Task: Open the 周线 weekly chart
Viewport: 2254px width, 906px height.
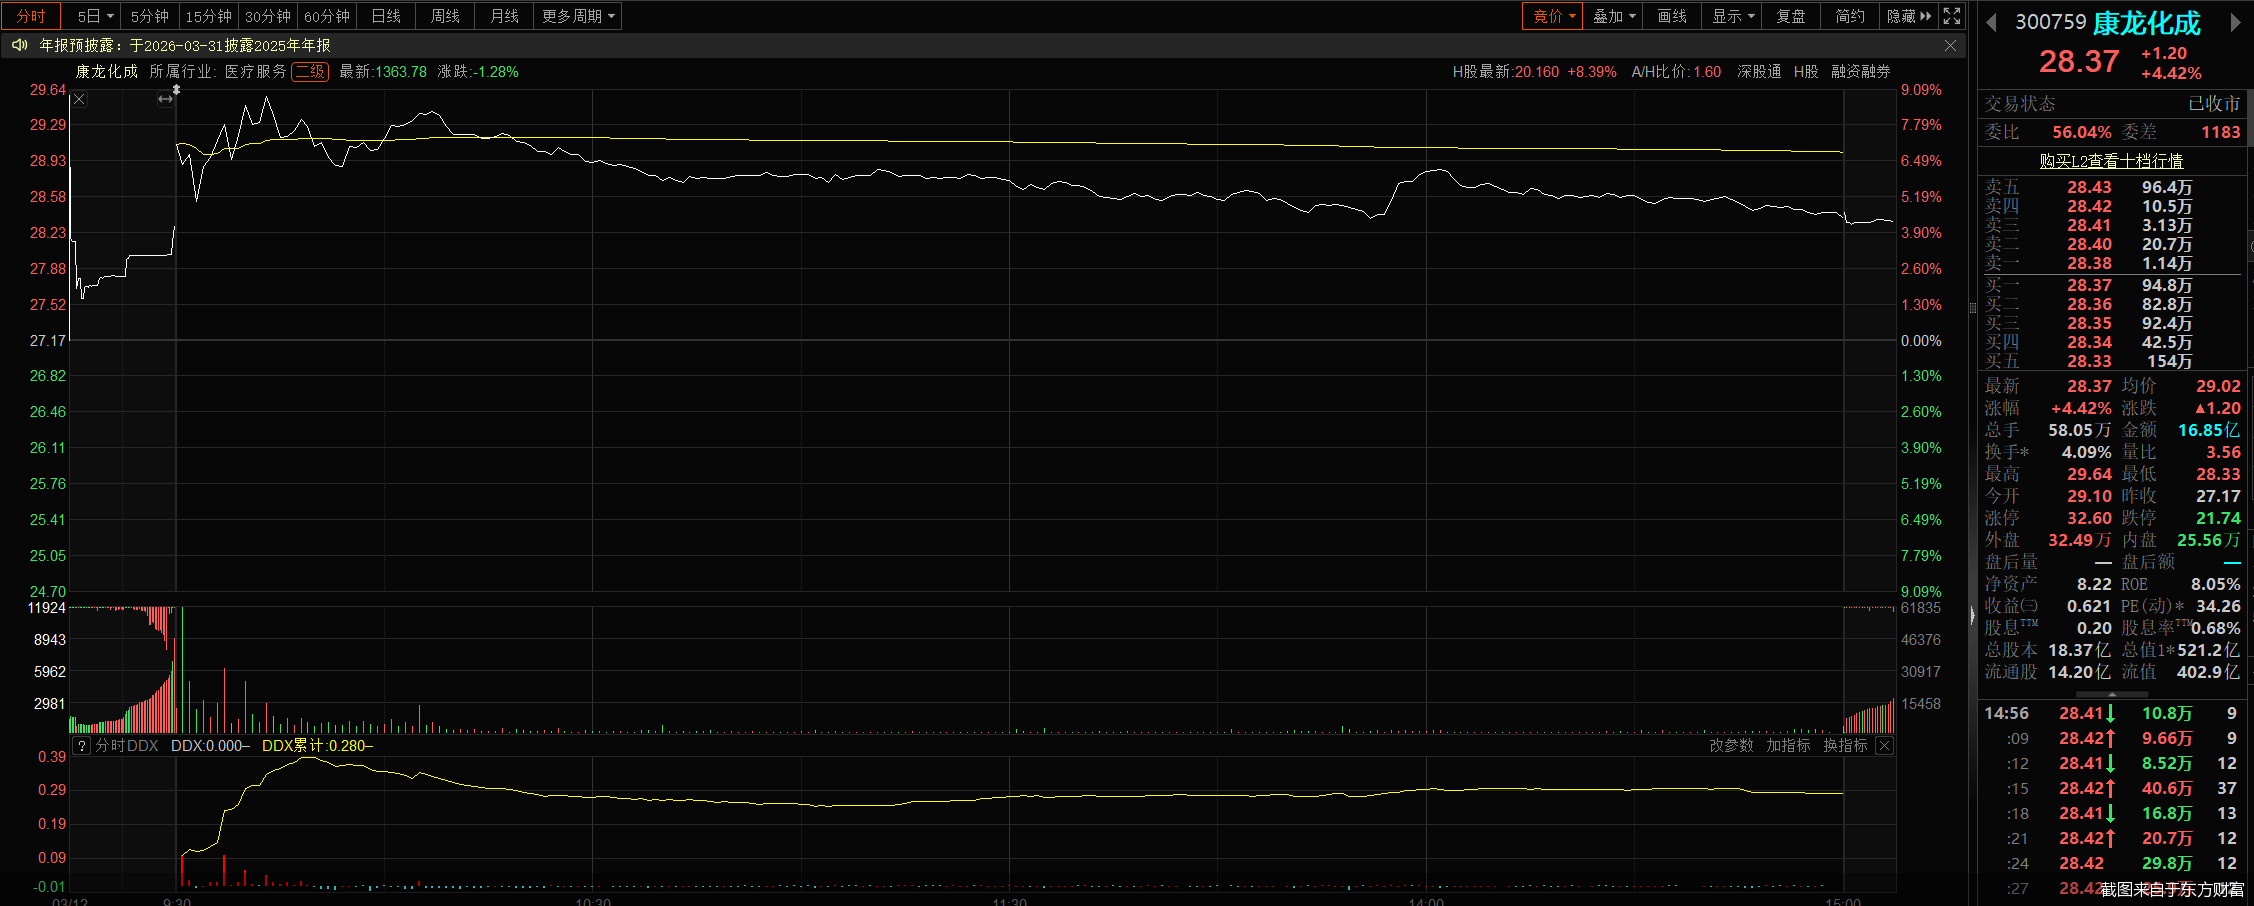Action: click(x=445, y=16)
